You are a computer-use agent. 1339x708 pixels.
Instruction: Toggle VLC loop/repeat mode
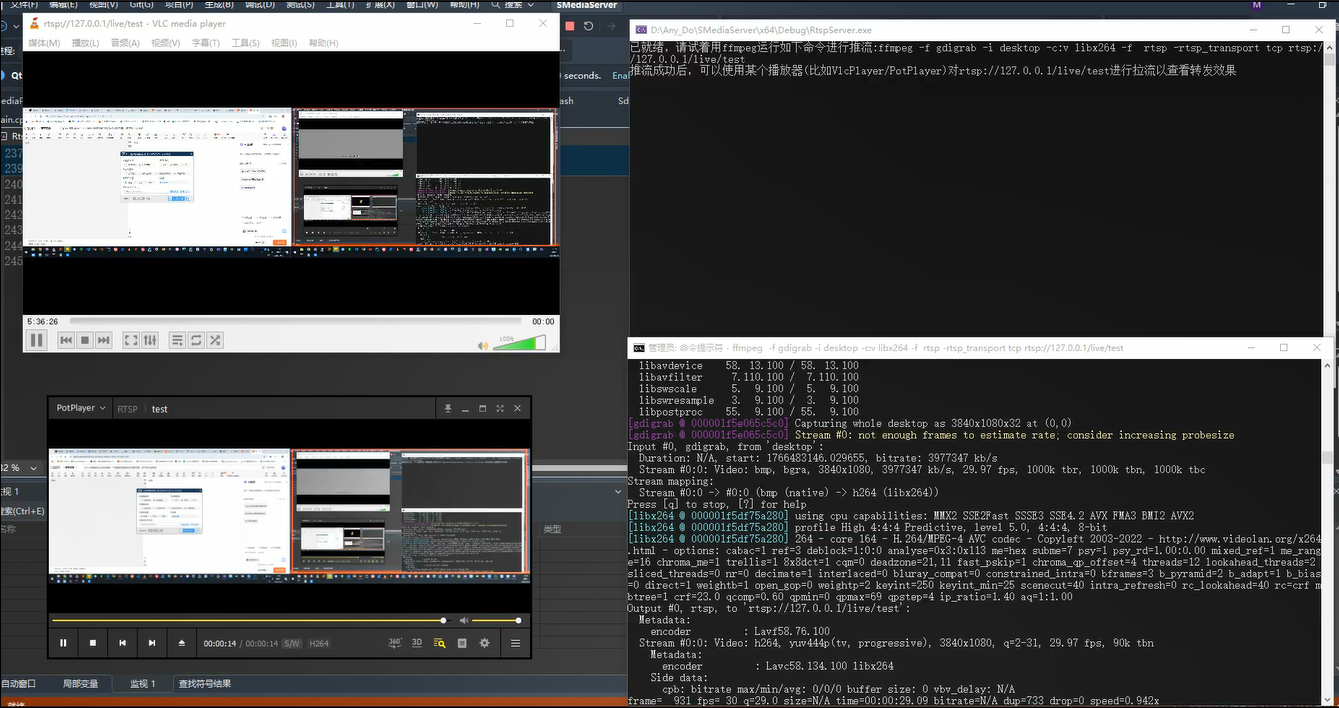pyautogui.click(x=196, y=340)
